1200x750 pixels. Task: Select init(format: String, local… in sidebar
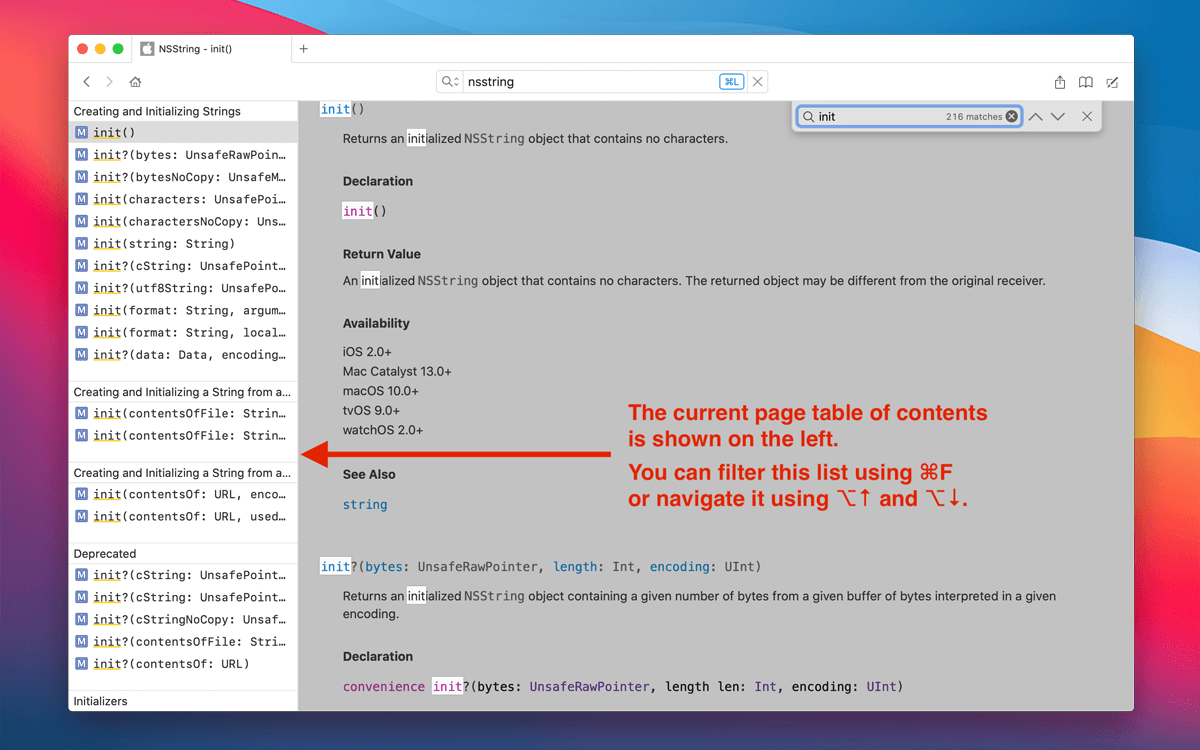click(183, 332)
